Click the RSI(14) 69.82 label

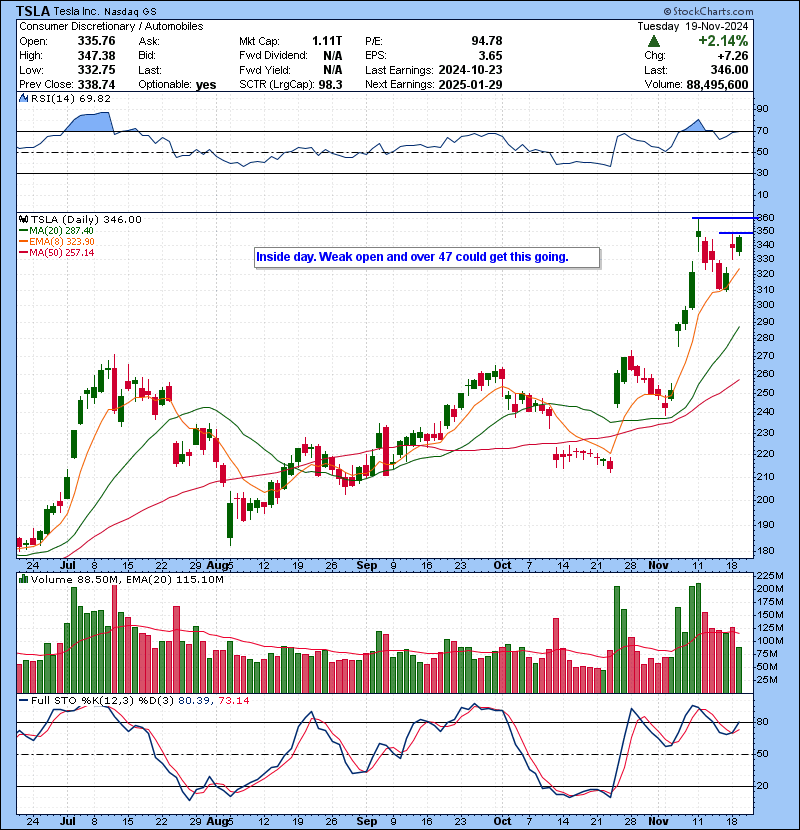pos(71,98)
